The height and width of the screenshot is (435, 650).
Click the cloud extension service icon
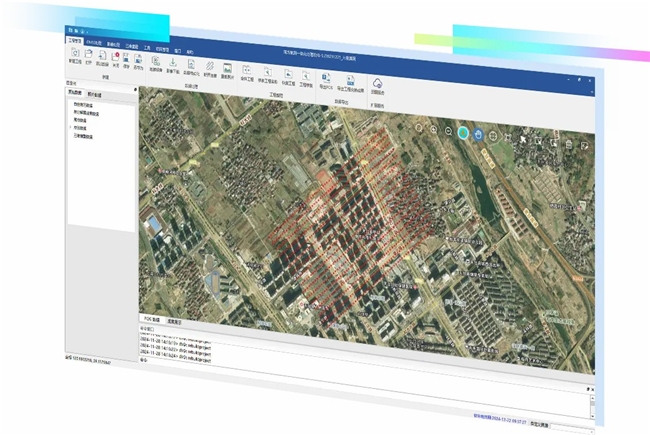tap(379, 84)
